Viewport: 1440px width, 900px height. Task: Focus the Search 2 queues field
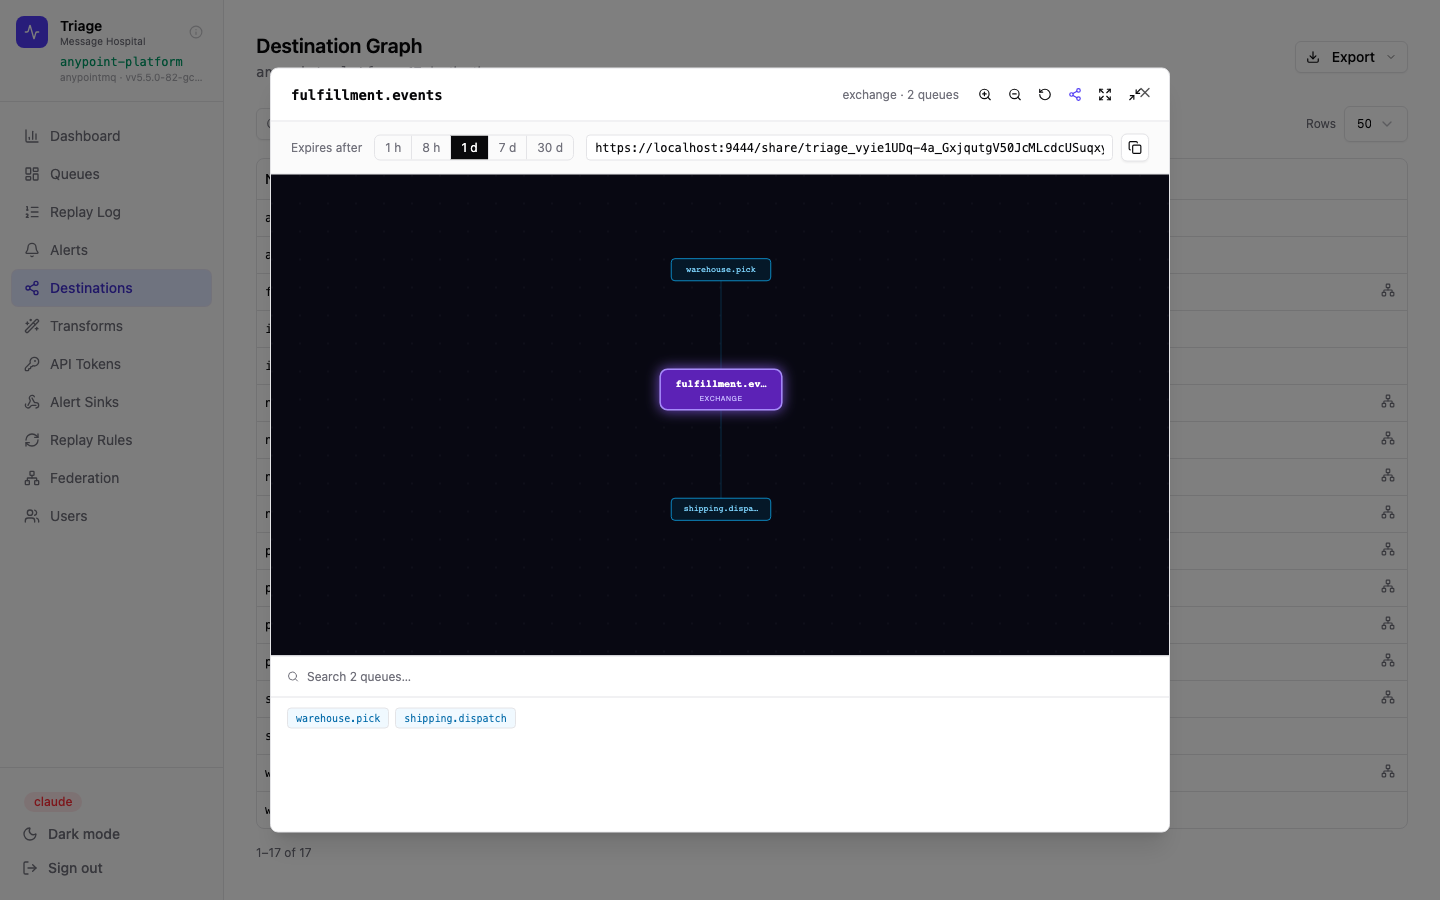click(x=720, y=677)
